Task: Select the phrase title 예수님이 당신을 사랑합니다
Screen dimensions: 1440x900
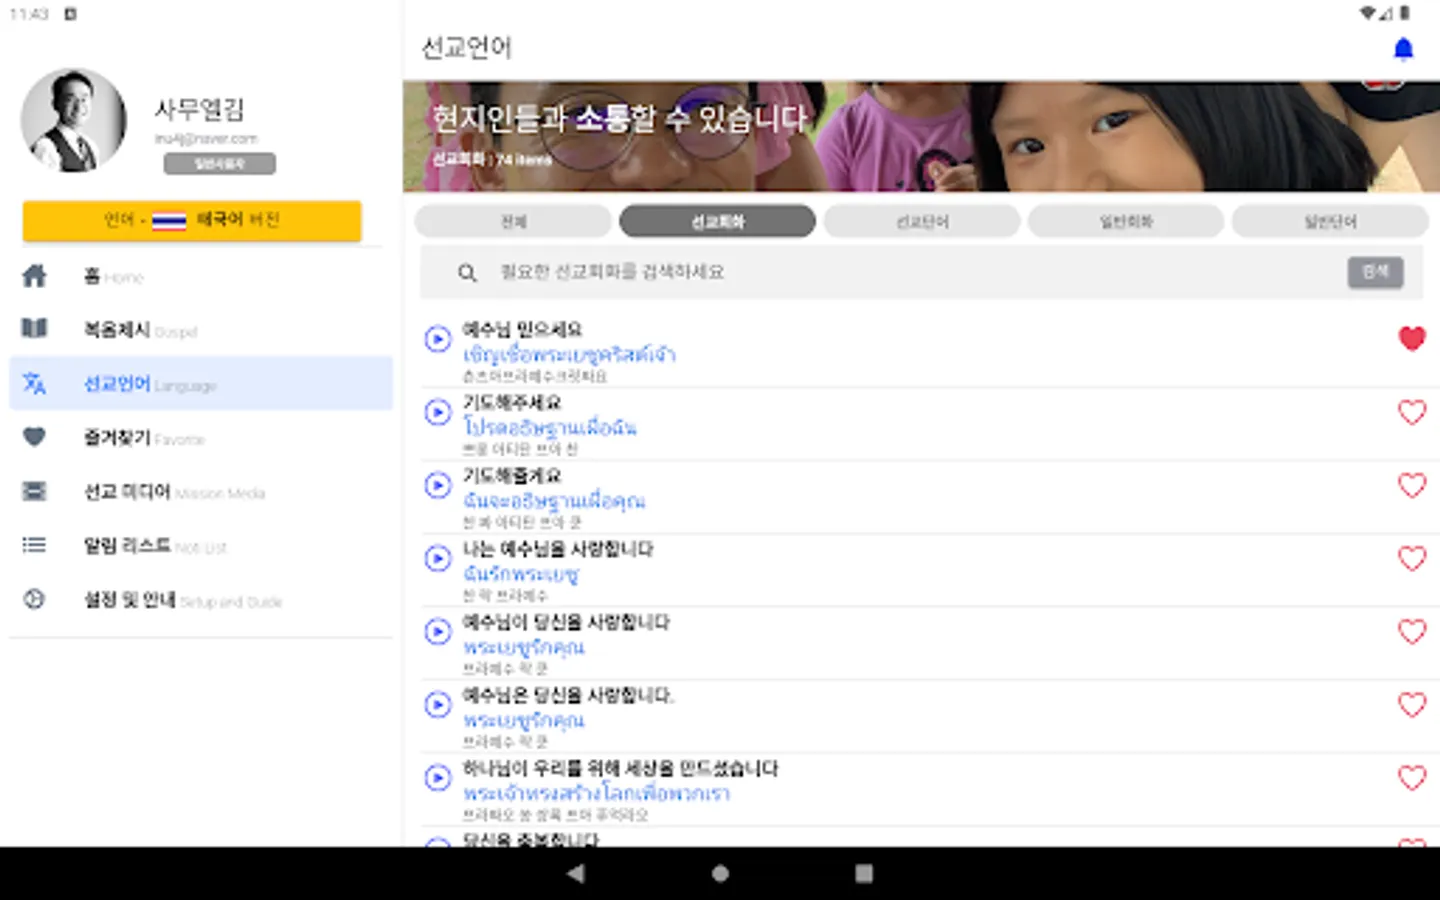Action: (x=566, y=622)
